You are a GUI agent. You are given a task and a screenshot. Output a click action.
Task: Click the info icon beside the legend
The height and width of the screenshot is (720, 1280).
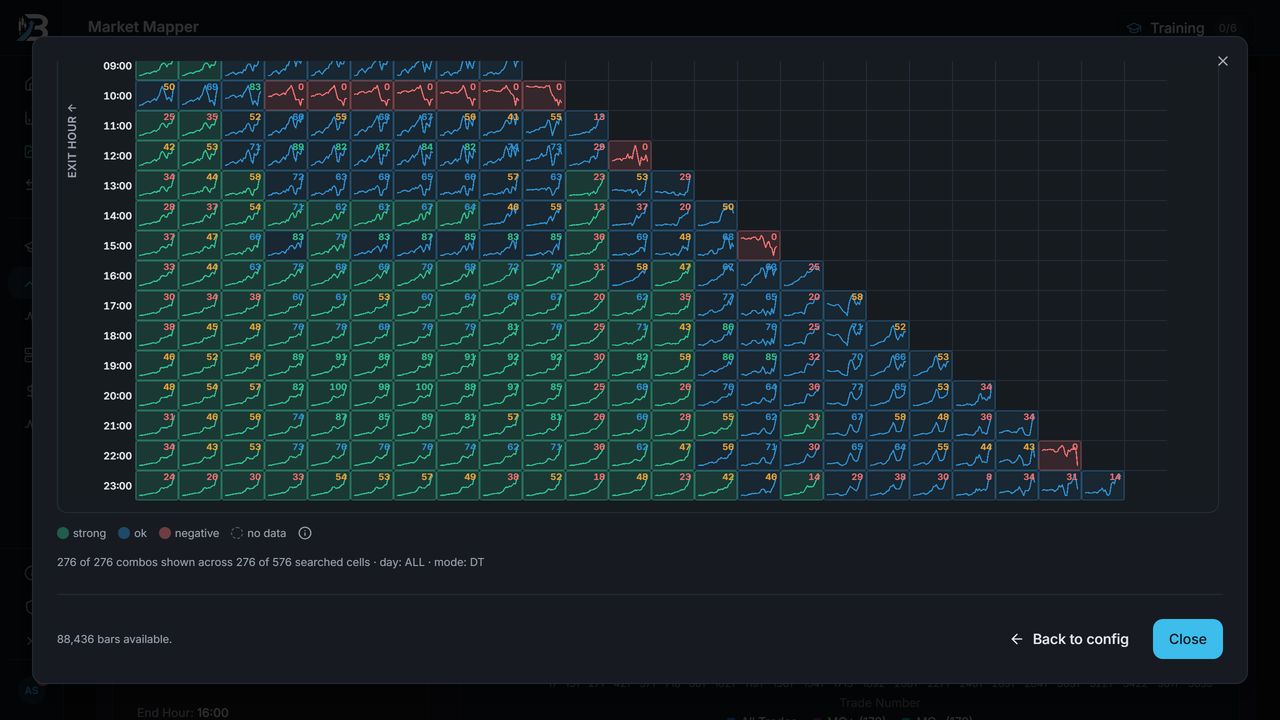305,533
